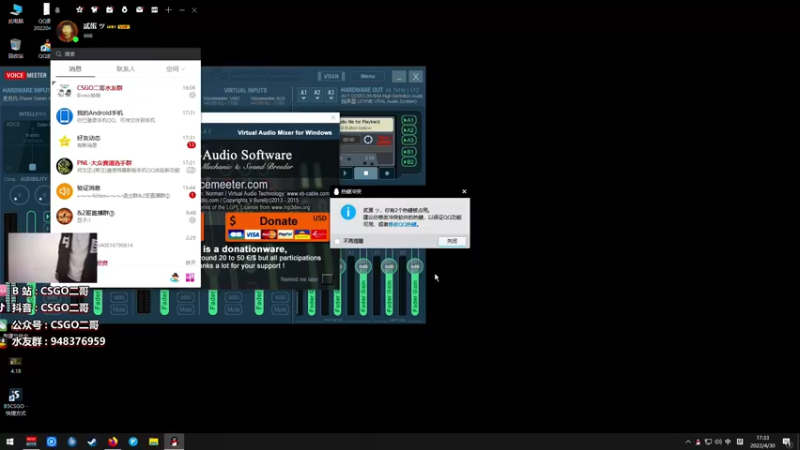Open the CSGO二哥水友群 conversation

126,91
